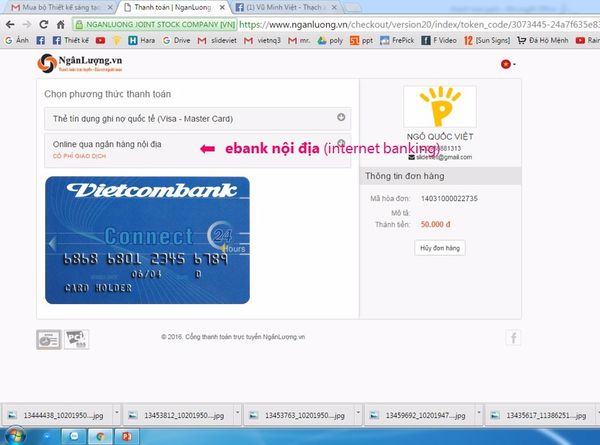Open the F Video bookmark

pos(439,40)
